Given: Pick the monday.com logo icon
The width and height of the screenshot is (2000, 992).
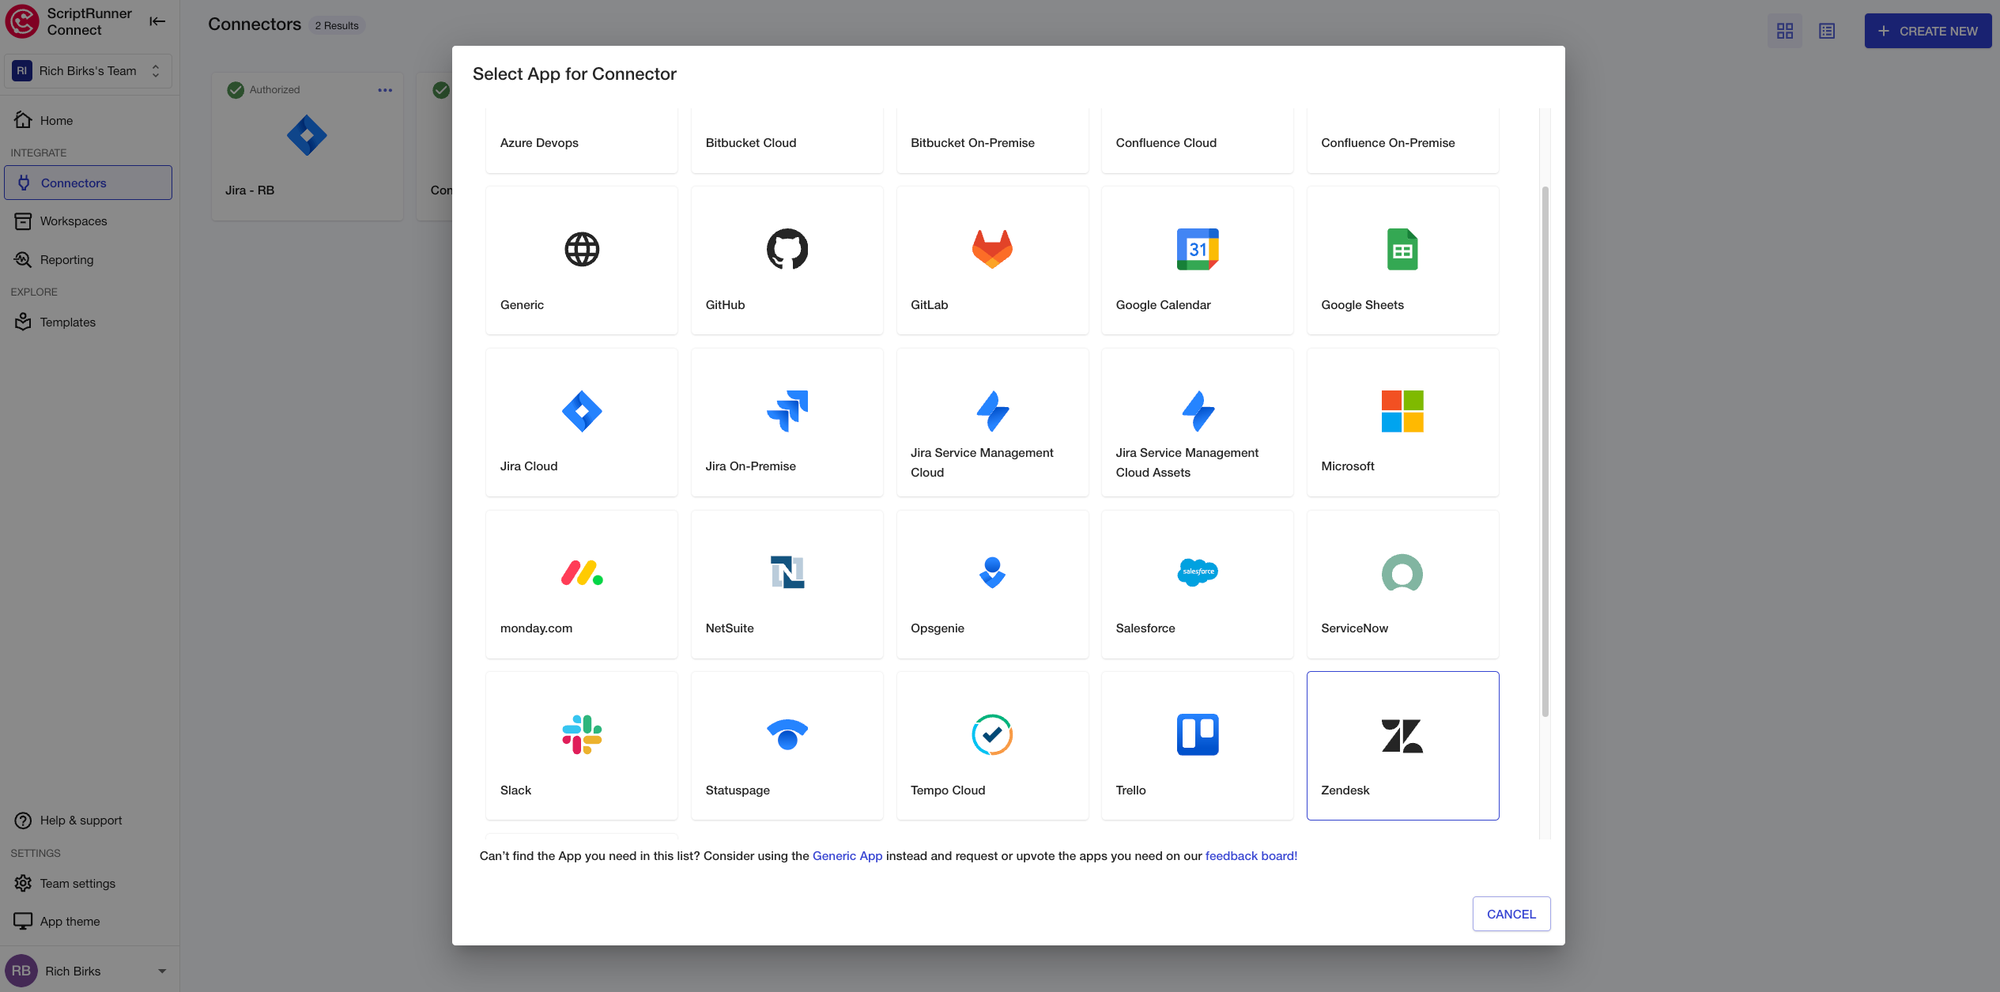Looking at the screenshot, I should [582, 573].
